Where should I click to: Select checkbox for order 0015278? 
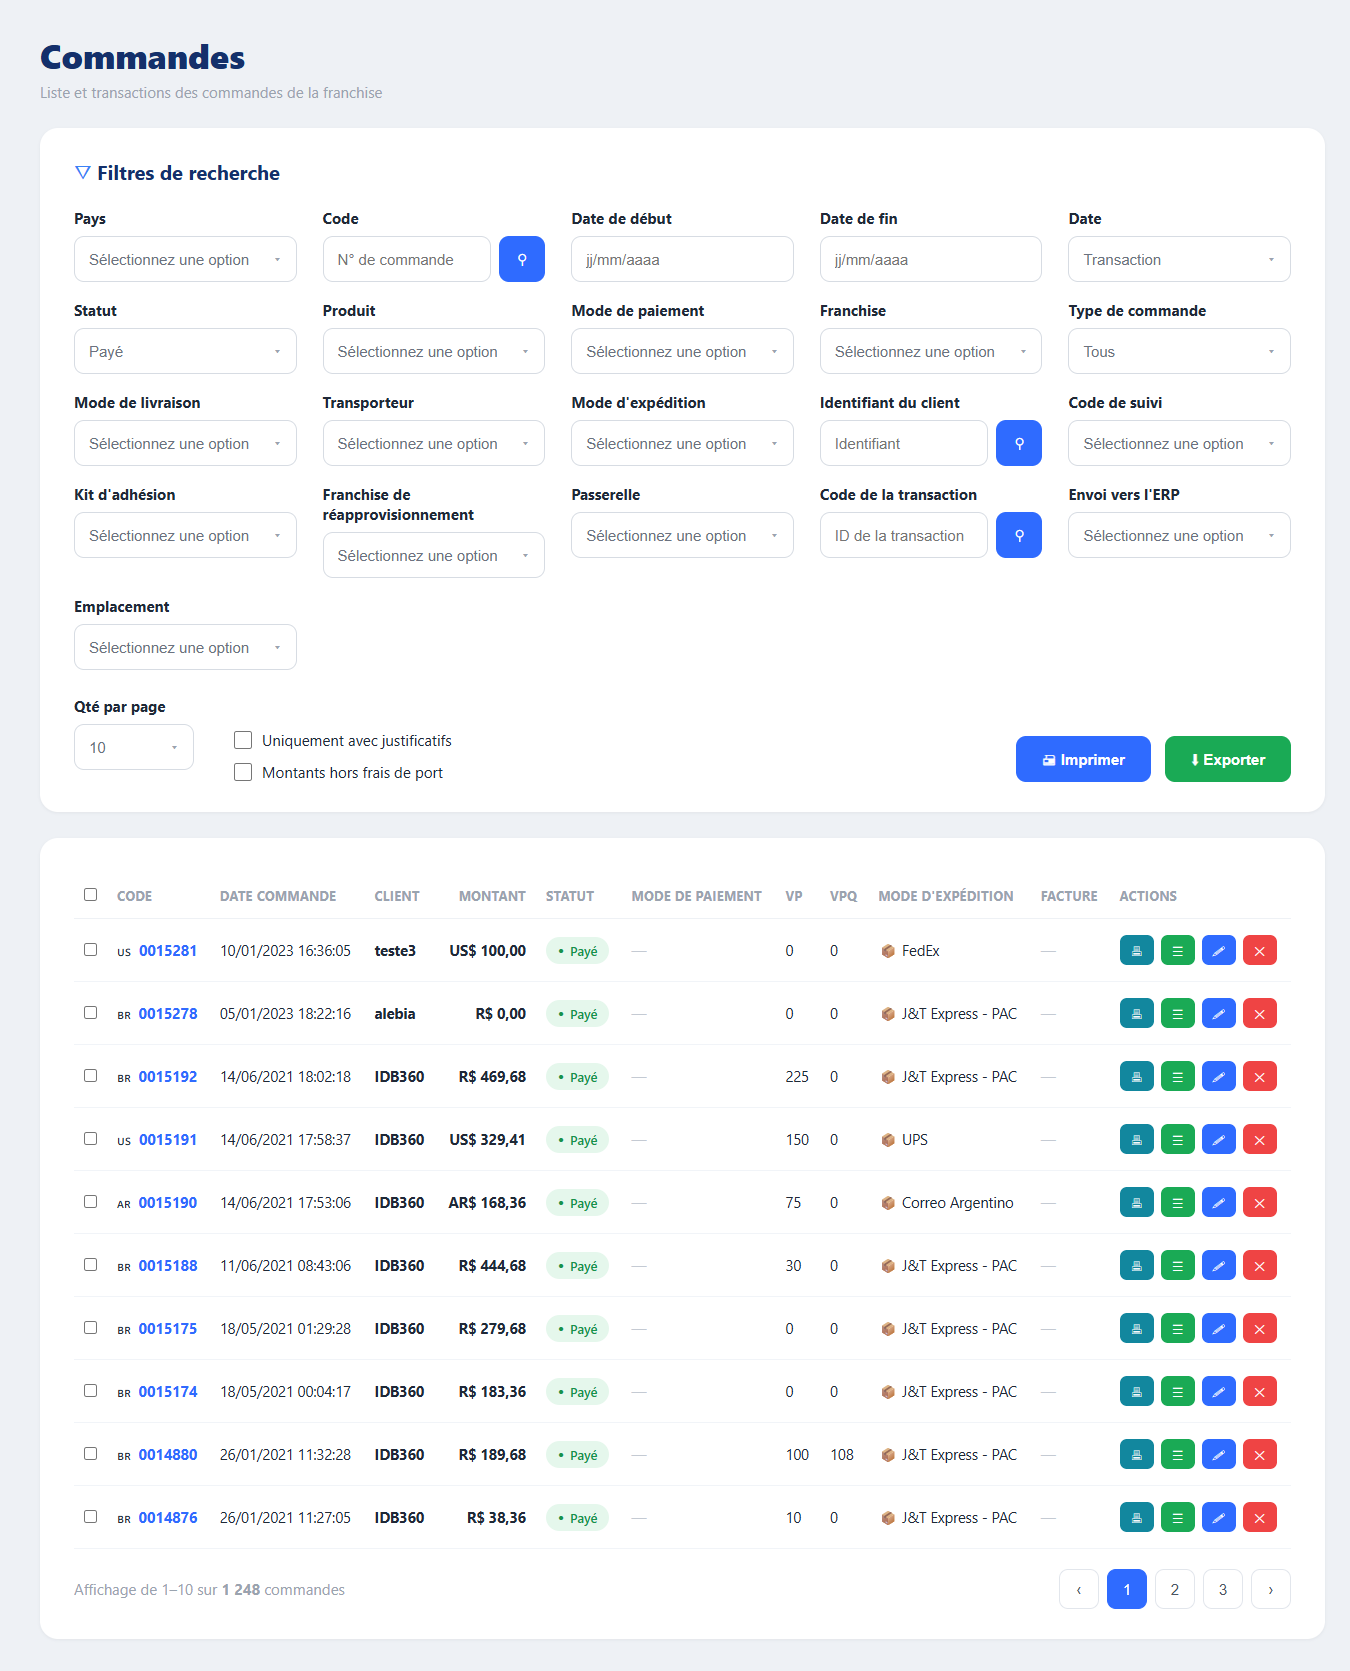[90, 1013]
